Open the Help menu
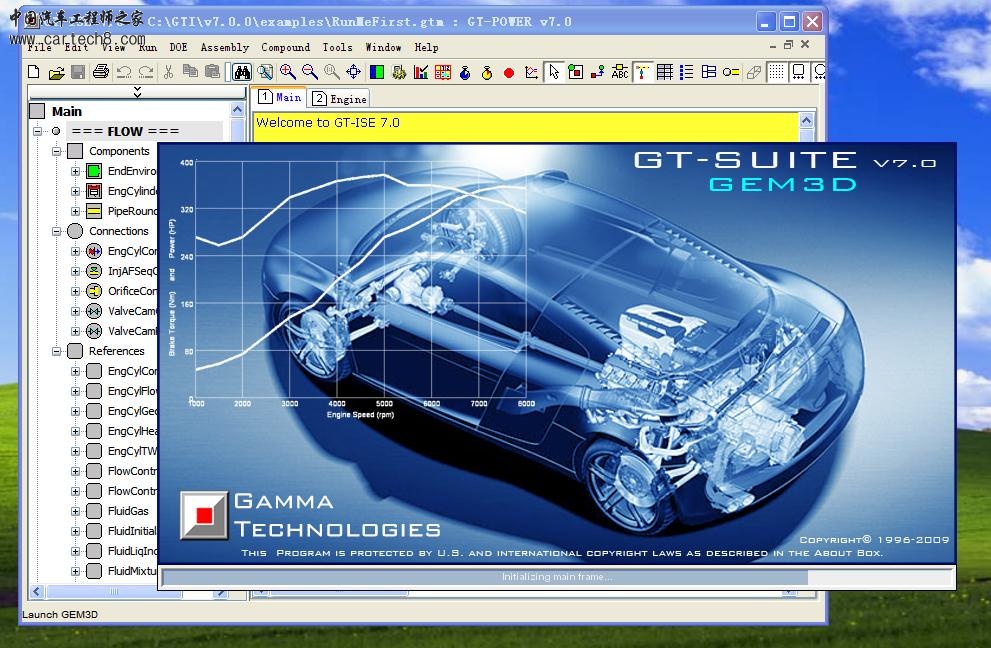The height and width of the screenshot is (648, 991). 427,47
